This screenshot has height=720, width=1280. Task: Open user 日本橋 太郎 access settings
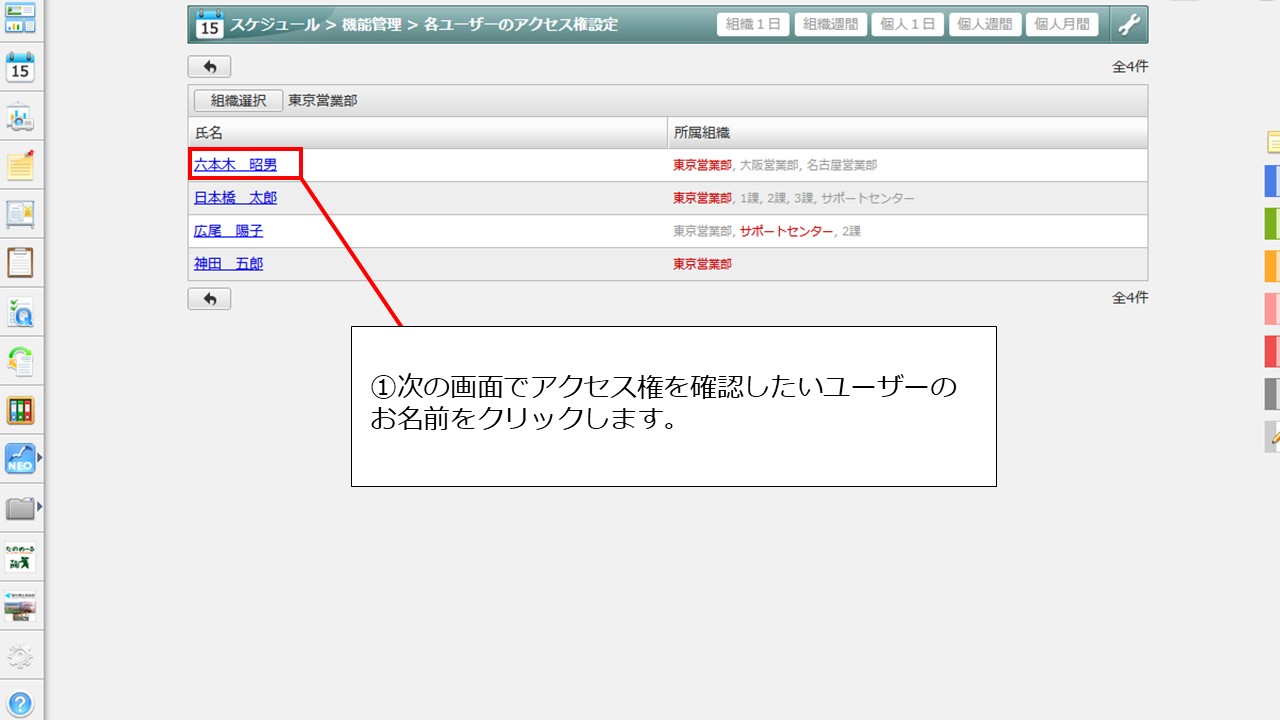235,198
